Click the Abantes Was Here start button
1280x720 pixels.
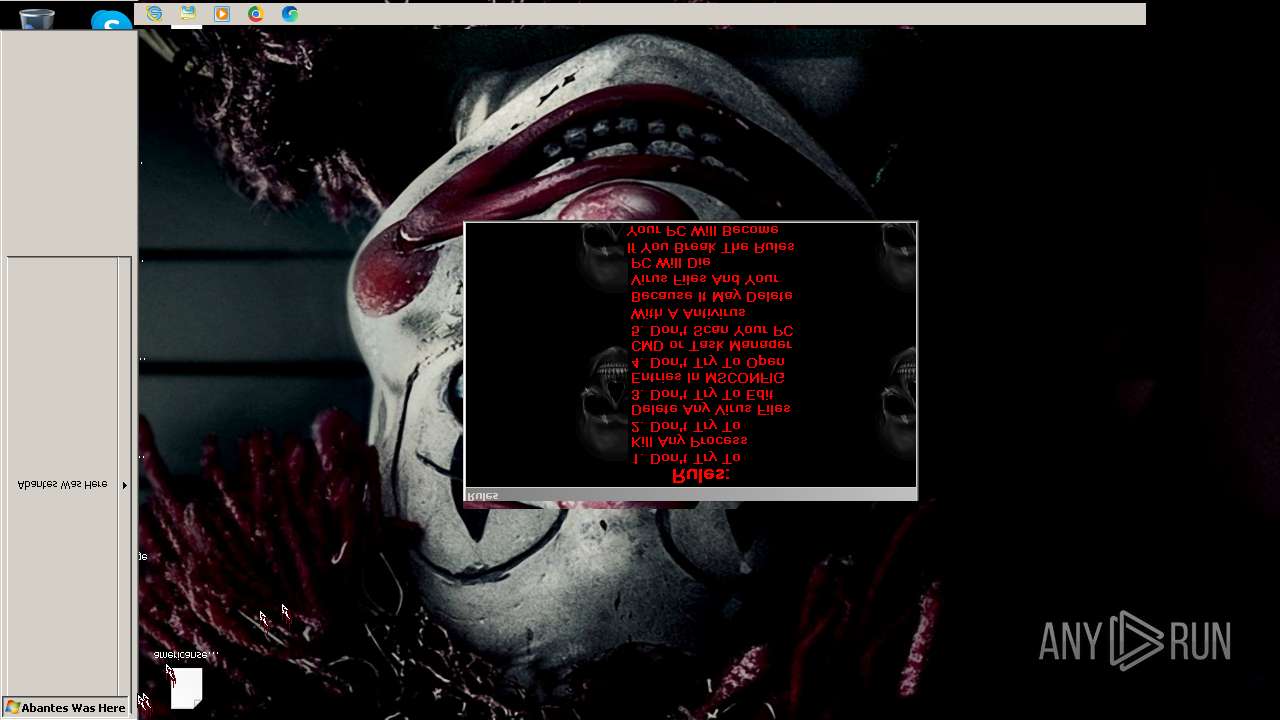click(66, 707)
